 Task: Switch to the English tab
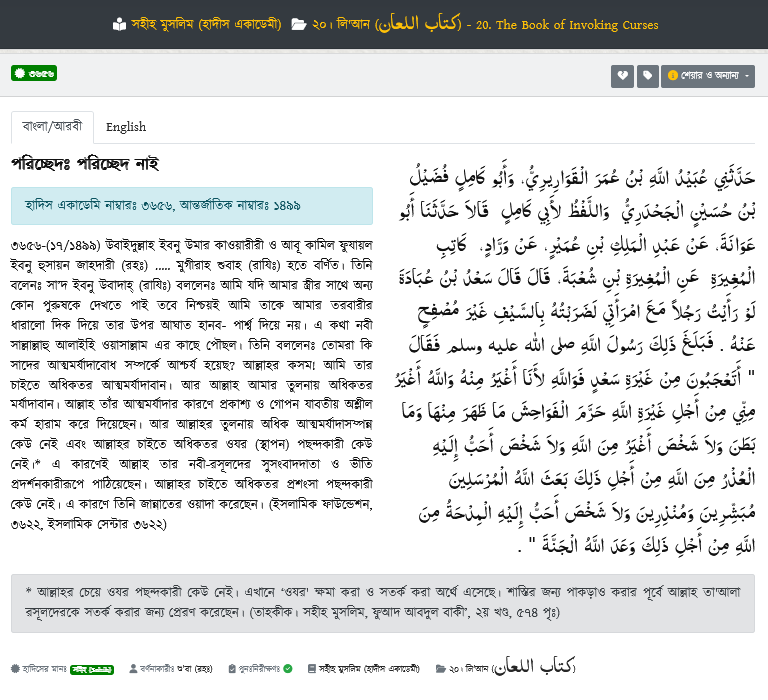pos(126,127)
